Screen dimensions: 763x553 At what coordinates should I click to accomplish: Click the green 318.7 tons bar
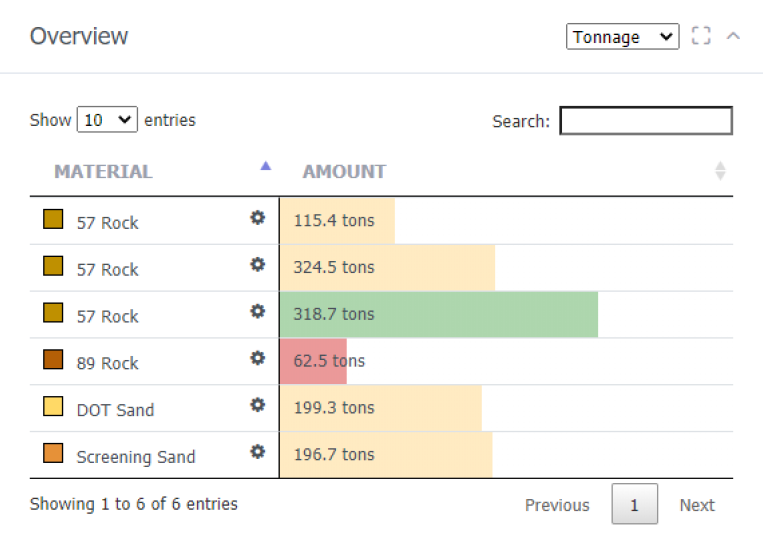[439, 314]
